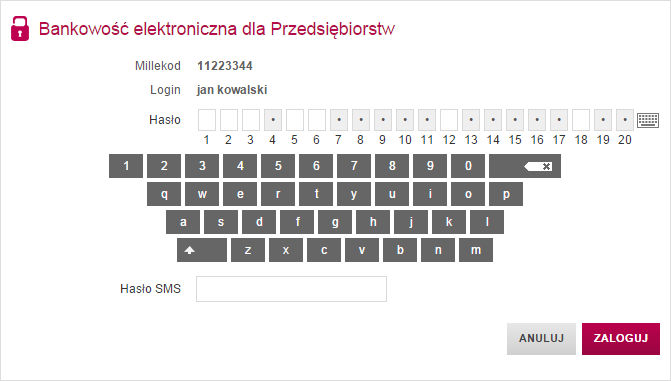Tap the letter g key
This screenshot has width=671, height=381.
click(x=335, y=222)
